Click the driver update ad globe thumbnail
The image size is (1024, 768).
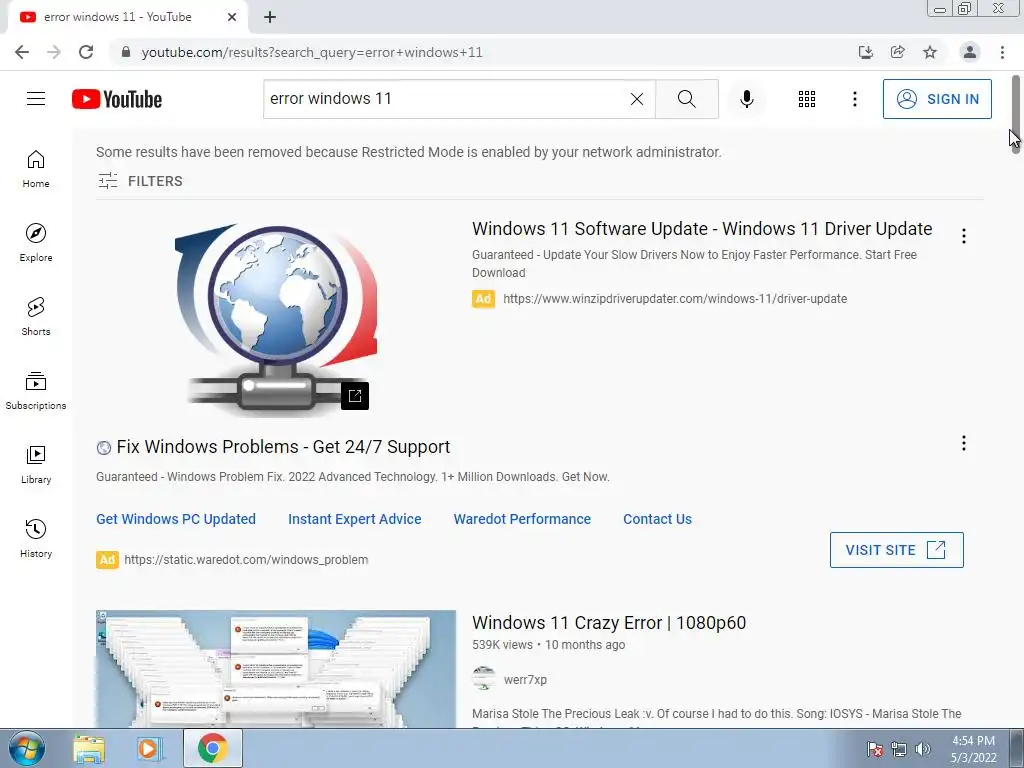click(276, 317)
